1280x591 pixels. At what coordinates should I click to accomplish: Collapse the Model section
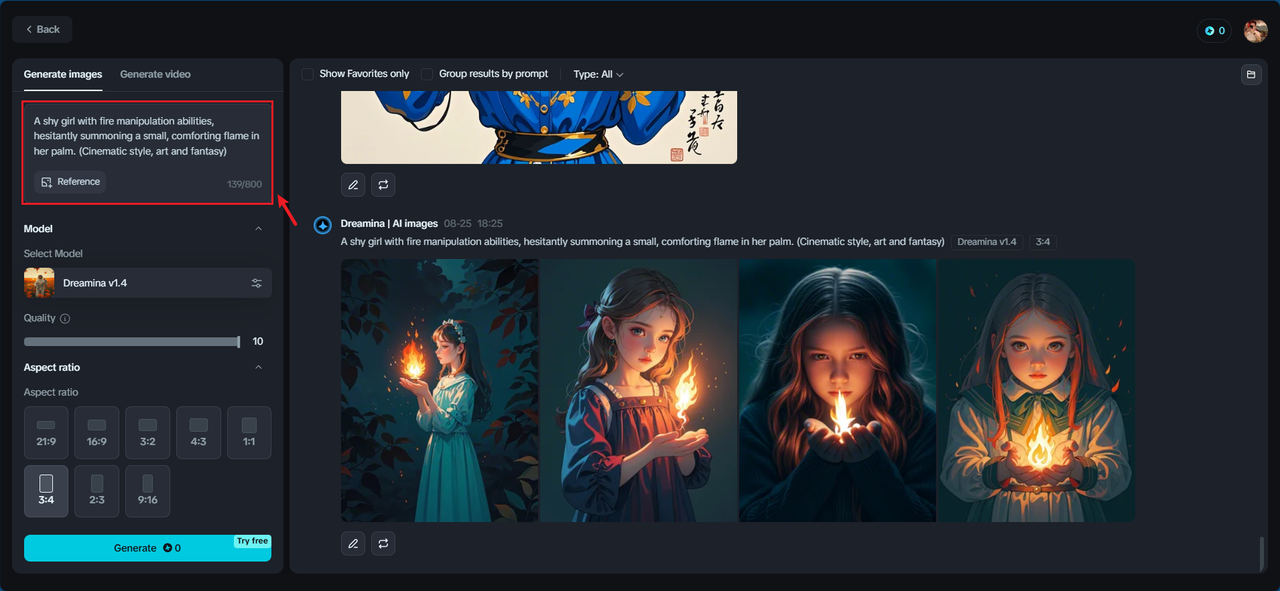259,229
